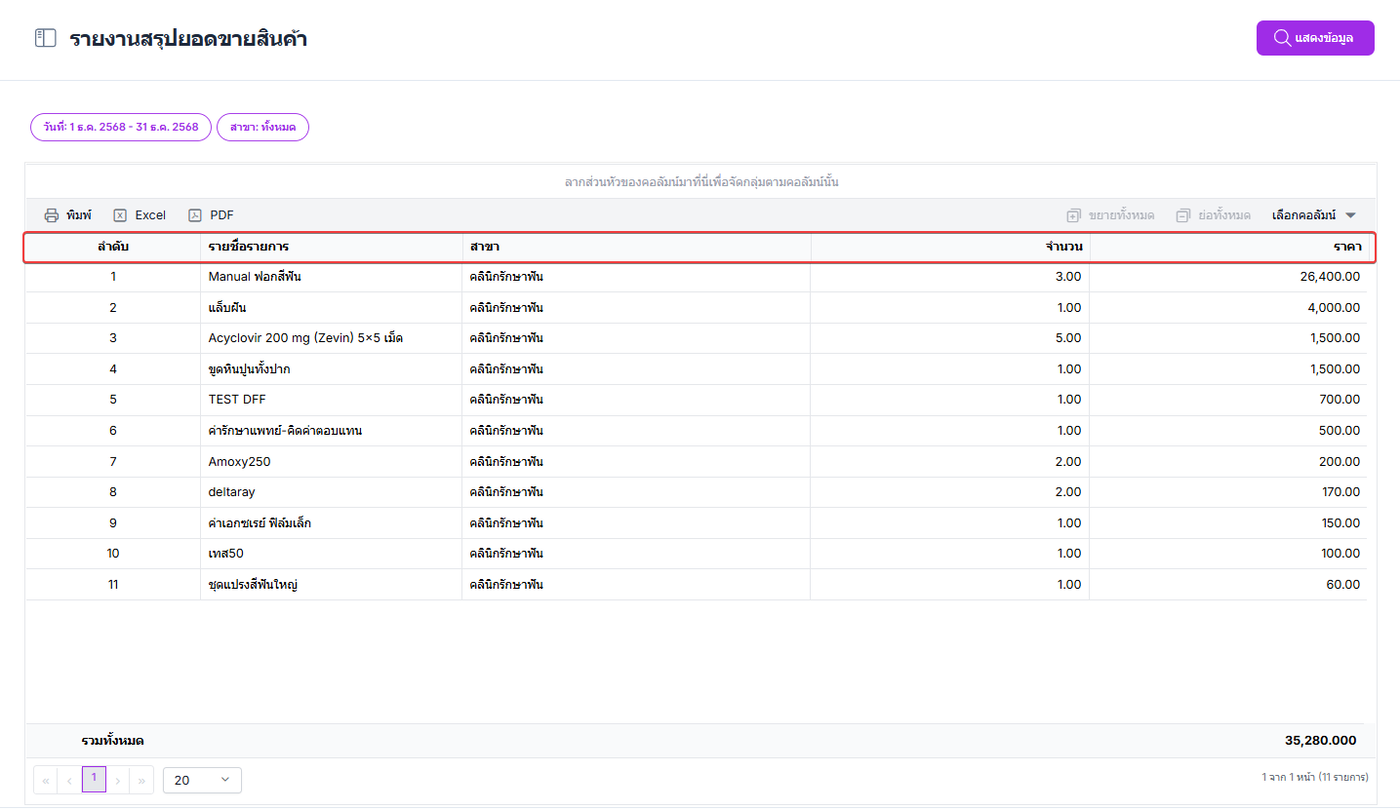Viewport: 1400px width, 810px height.
Task: Export the table to Excel
Action: 139,215
